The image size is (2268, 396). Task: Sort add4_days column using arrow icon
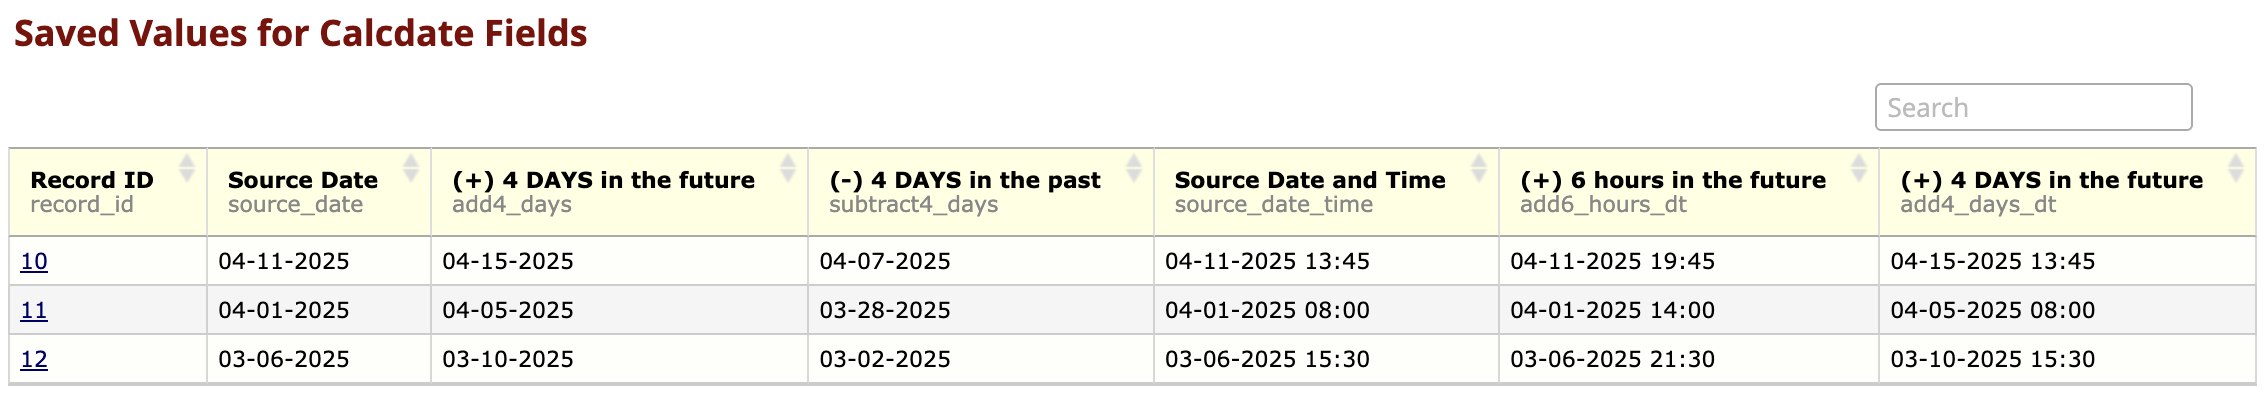click(787, 168)
